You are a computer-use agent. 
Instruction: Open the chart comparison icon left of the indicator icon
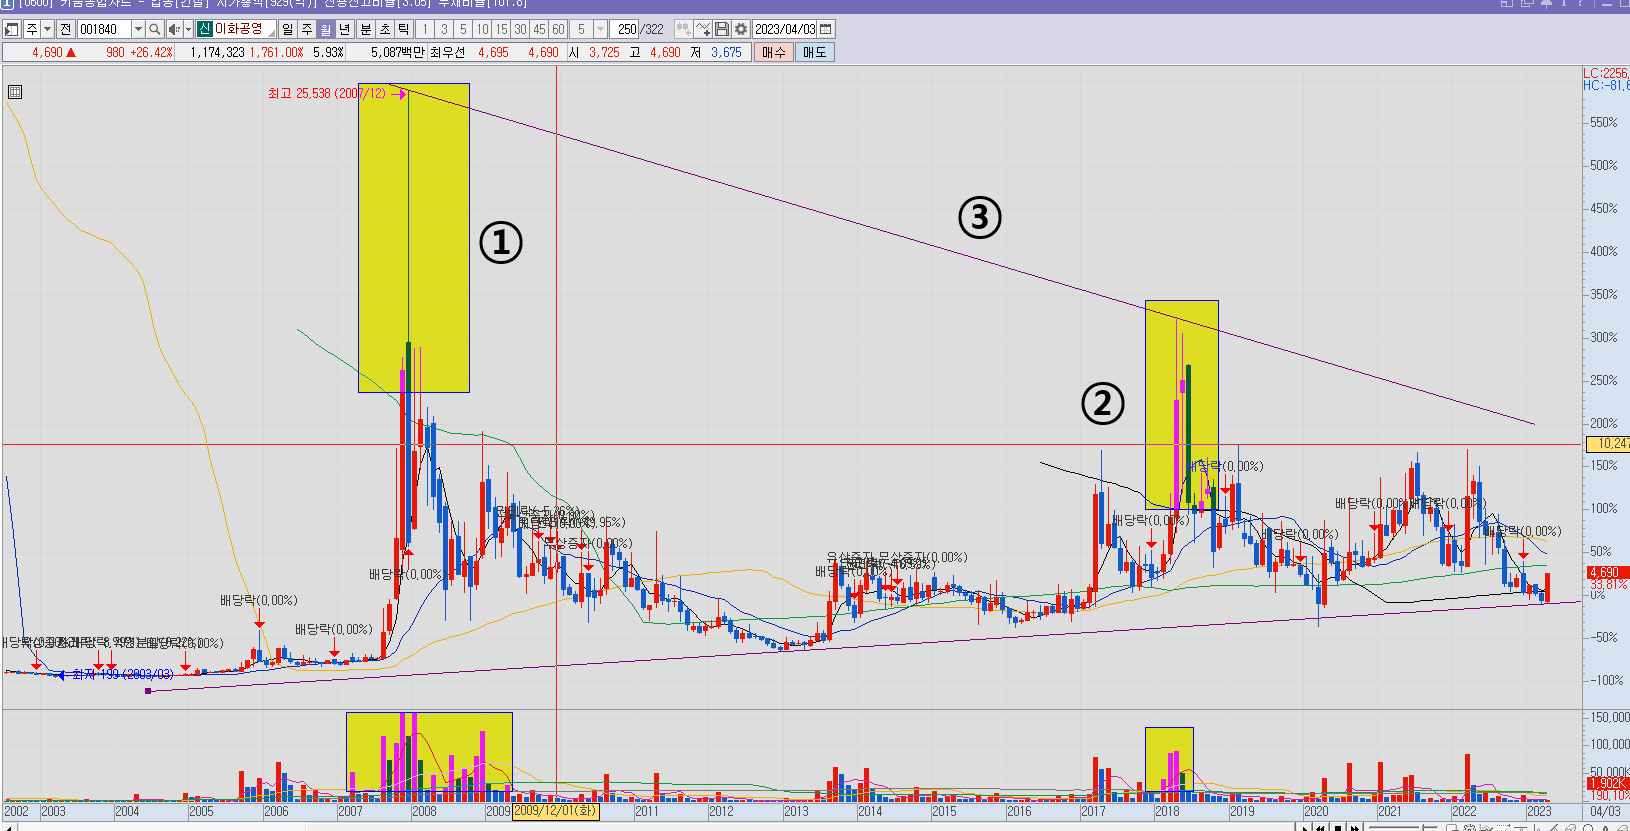pyautogui.click(x=684, y=29)
